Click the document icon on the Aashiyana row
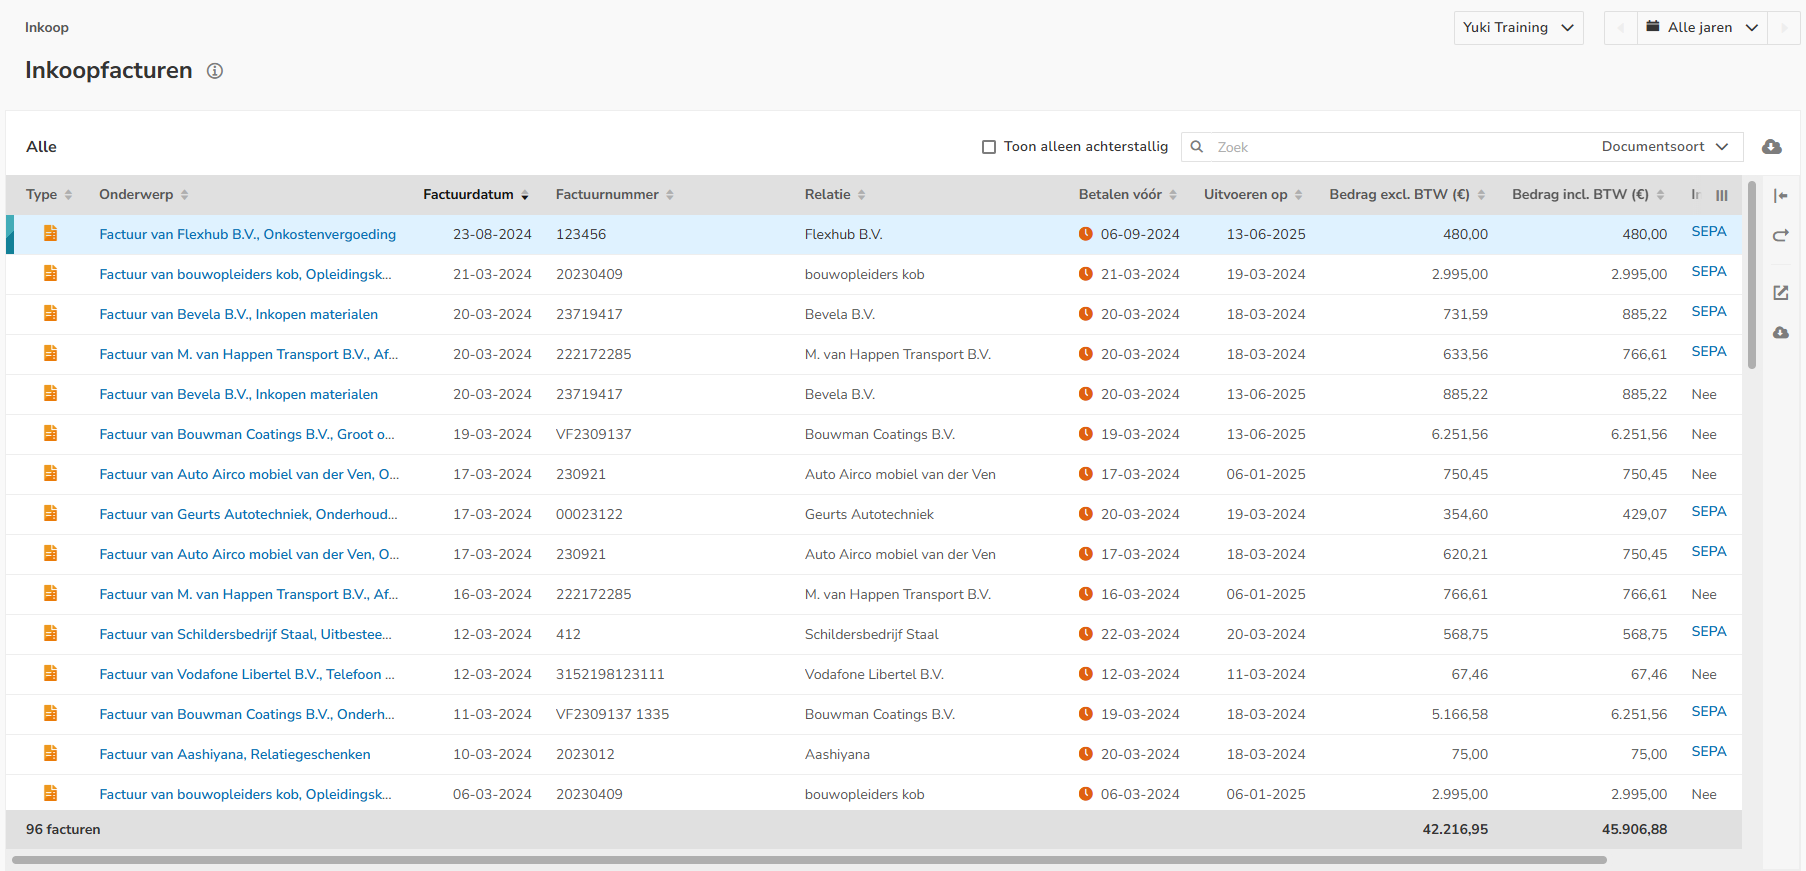1806x871 pixels. coord(50,754)
